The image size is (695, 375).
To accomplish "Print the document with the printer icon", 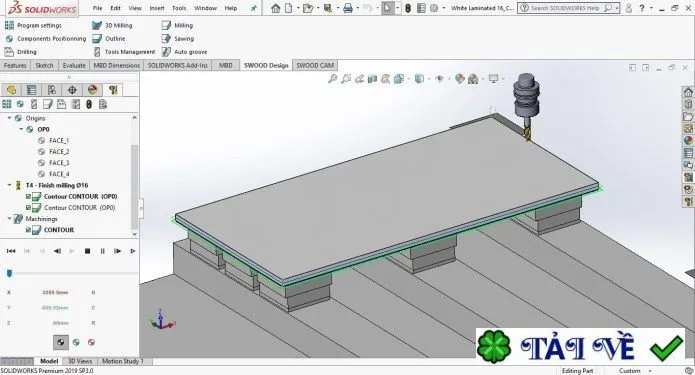I will [348, 8].
